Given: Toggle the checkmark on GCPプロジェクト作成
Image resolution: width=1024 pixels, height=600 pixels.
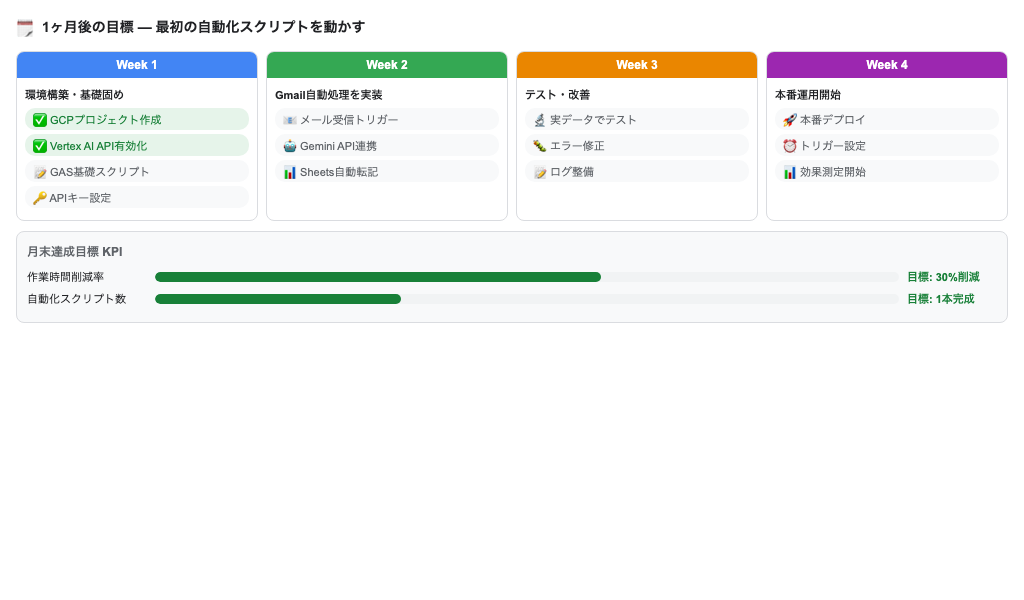Looking at the screenshot, I should pyautogui.click(x=40, y=120).
